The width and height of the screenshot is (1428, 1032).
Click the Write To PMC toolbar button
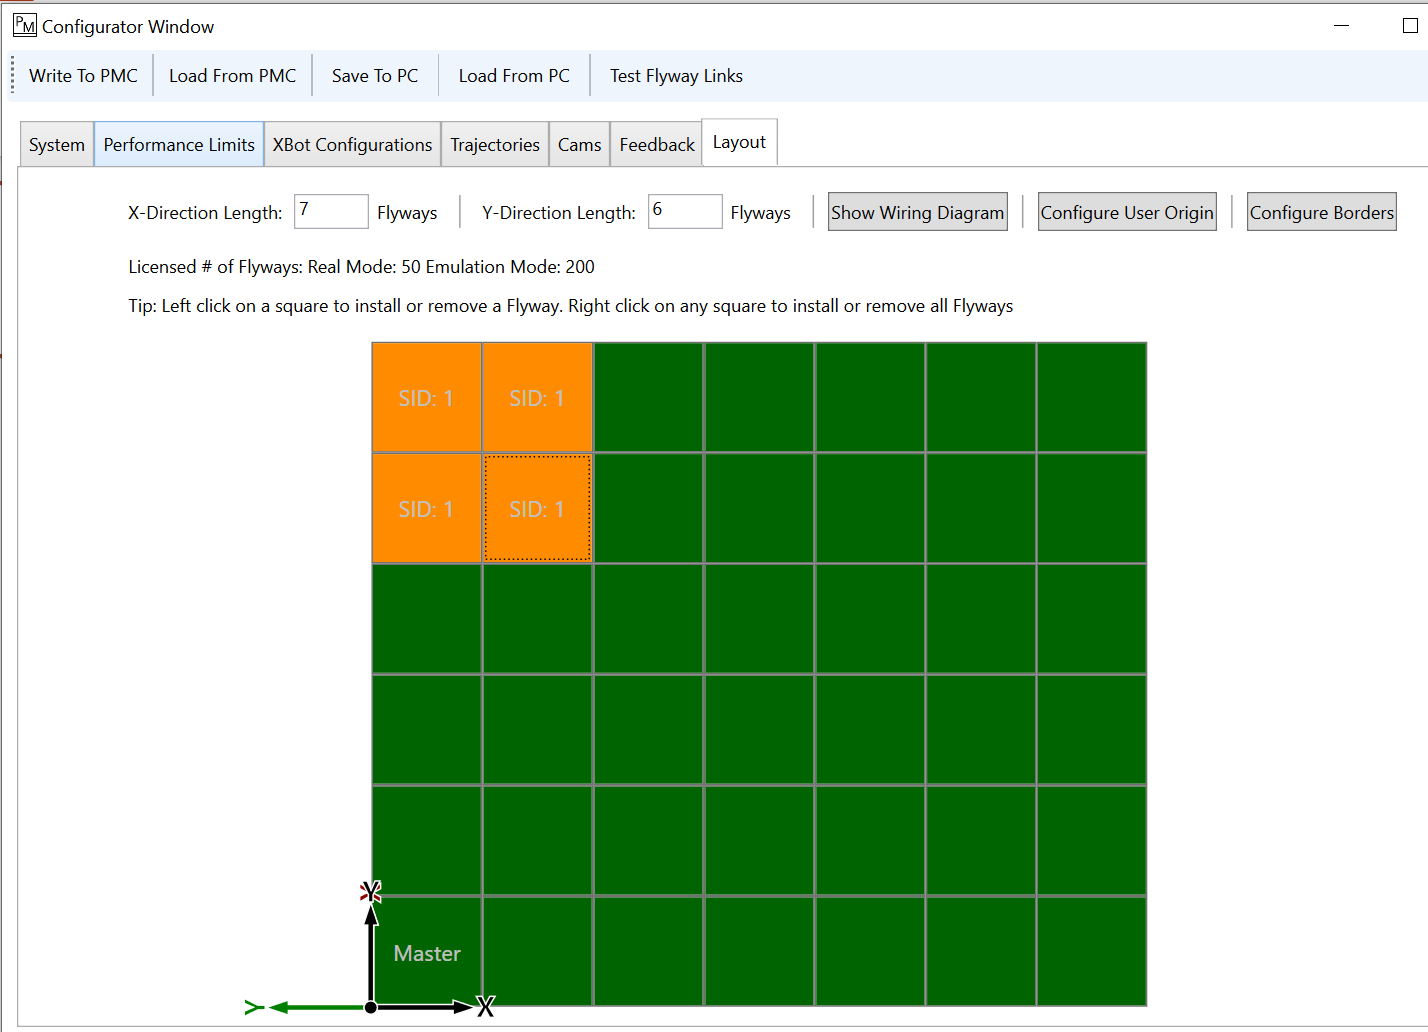click(x=83, y=76)
